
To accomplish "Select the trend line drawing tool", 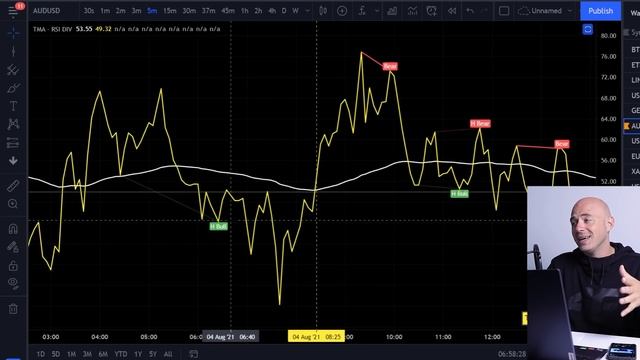I will tap(13, 51).
